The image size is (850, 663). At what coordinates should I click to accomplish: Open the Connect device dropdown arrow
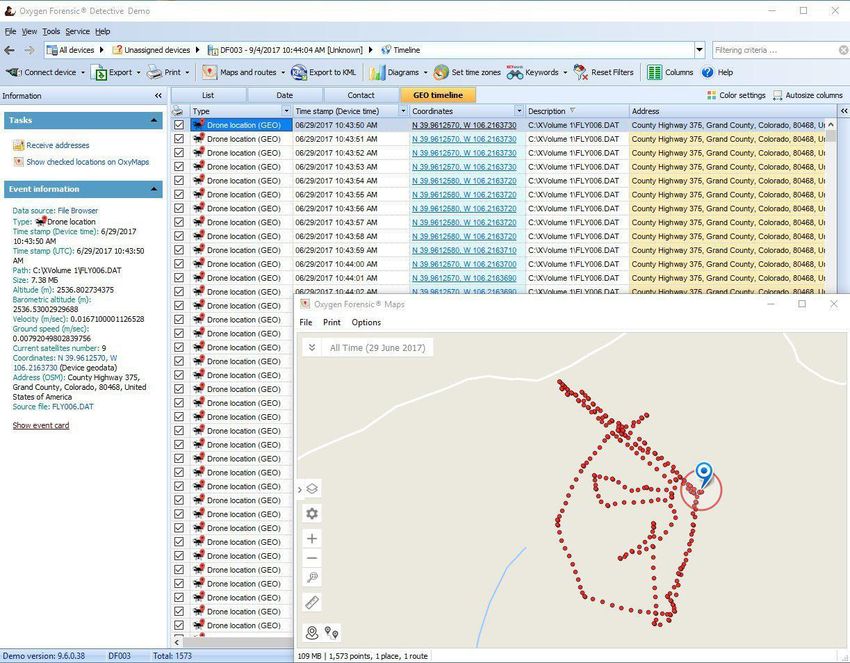(x=83, y=72)
